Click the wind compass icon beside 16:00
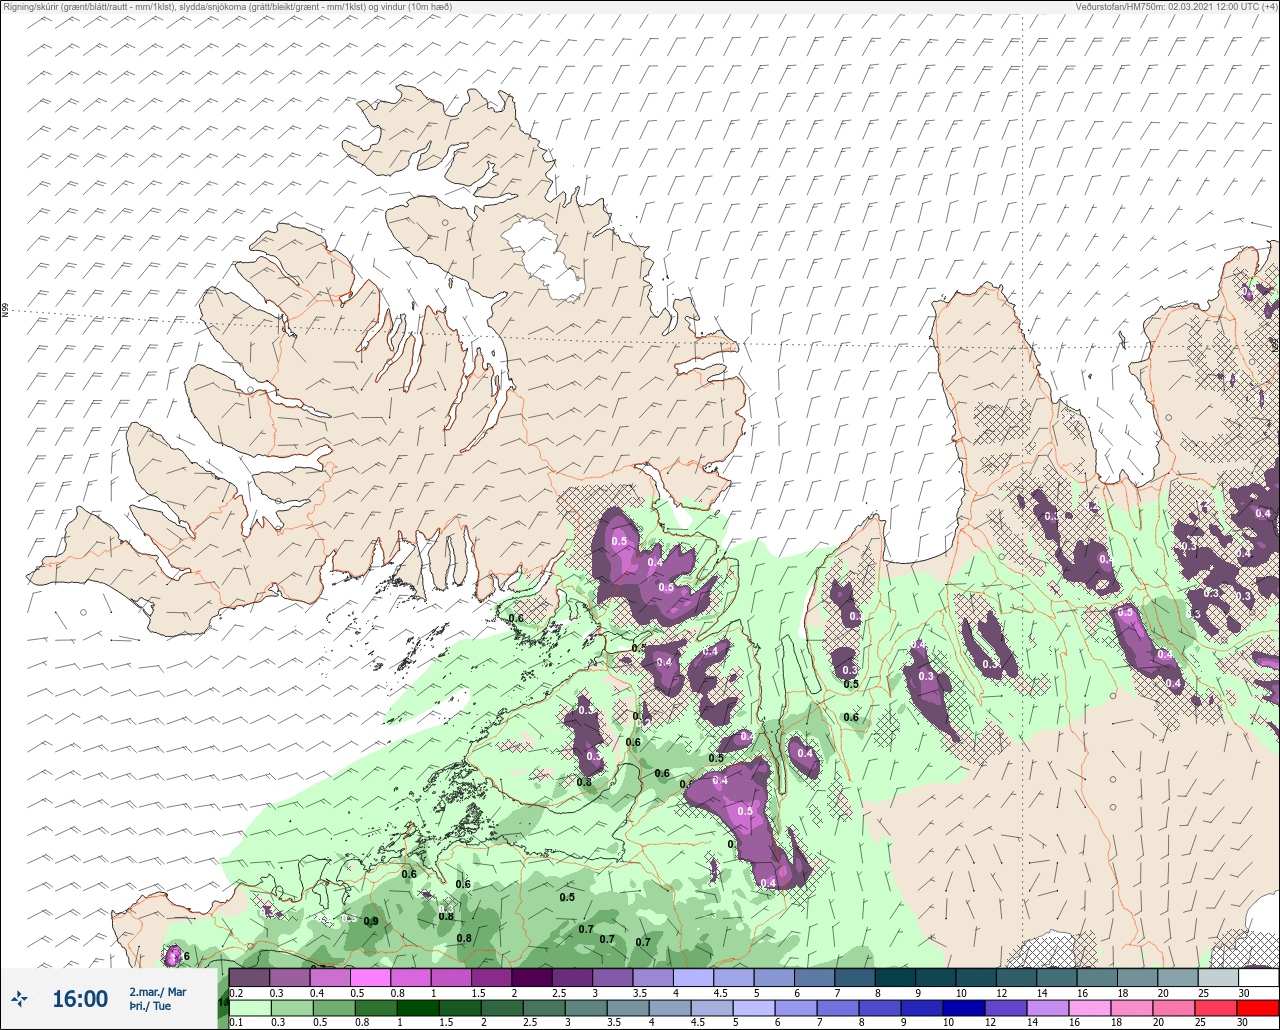The width and height of the screenshot is (1280, 1030). pyautogui.click(x=21, y=998)
